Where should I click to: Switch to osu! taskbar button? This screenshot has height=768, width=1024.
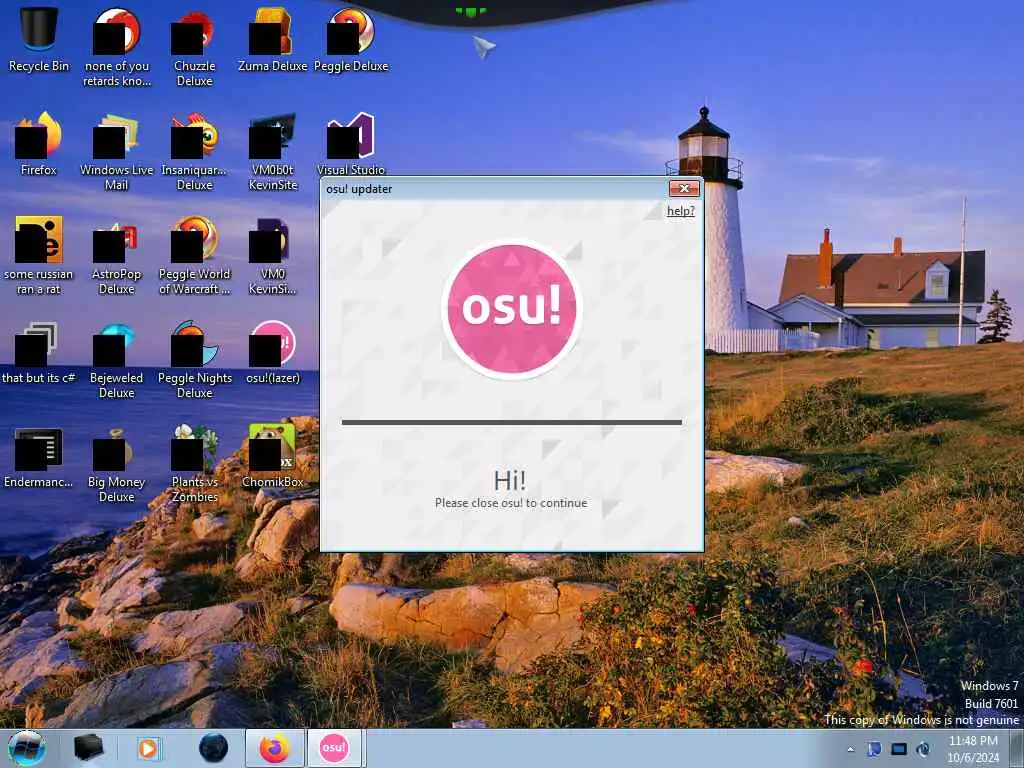334,748
